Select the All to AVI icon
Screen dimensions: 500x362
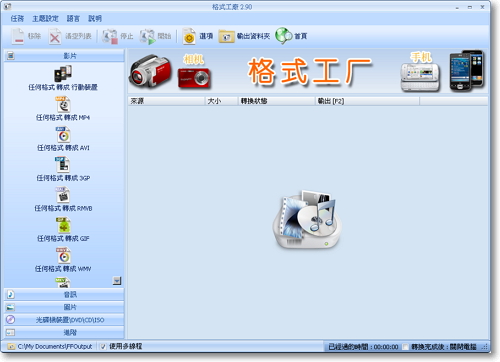[63, 135]
